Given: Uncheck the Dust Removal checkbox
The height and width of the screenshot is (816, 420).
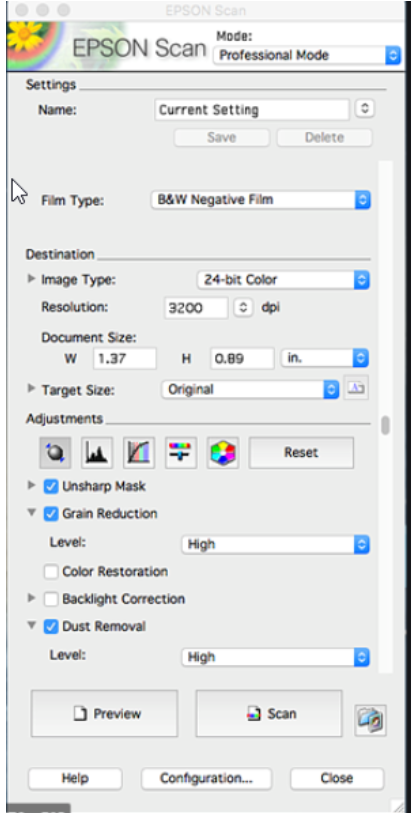Looking at the screenshot, I should pyautogui.click(x=51, y=626).
